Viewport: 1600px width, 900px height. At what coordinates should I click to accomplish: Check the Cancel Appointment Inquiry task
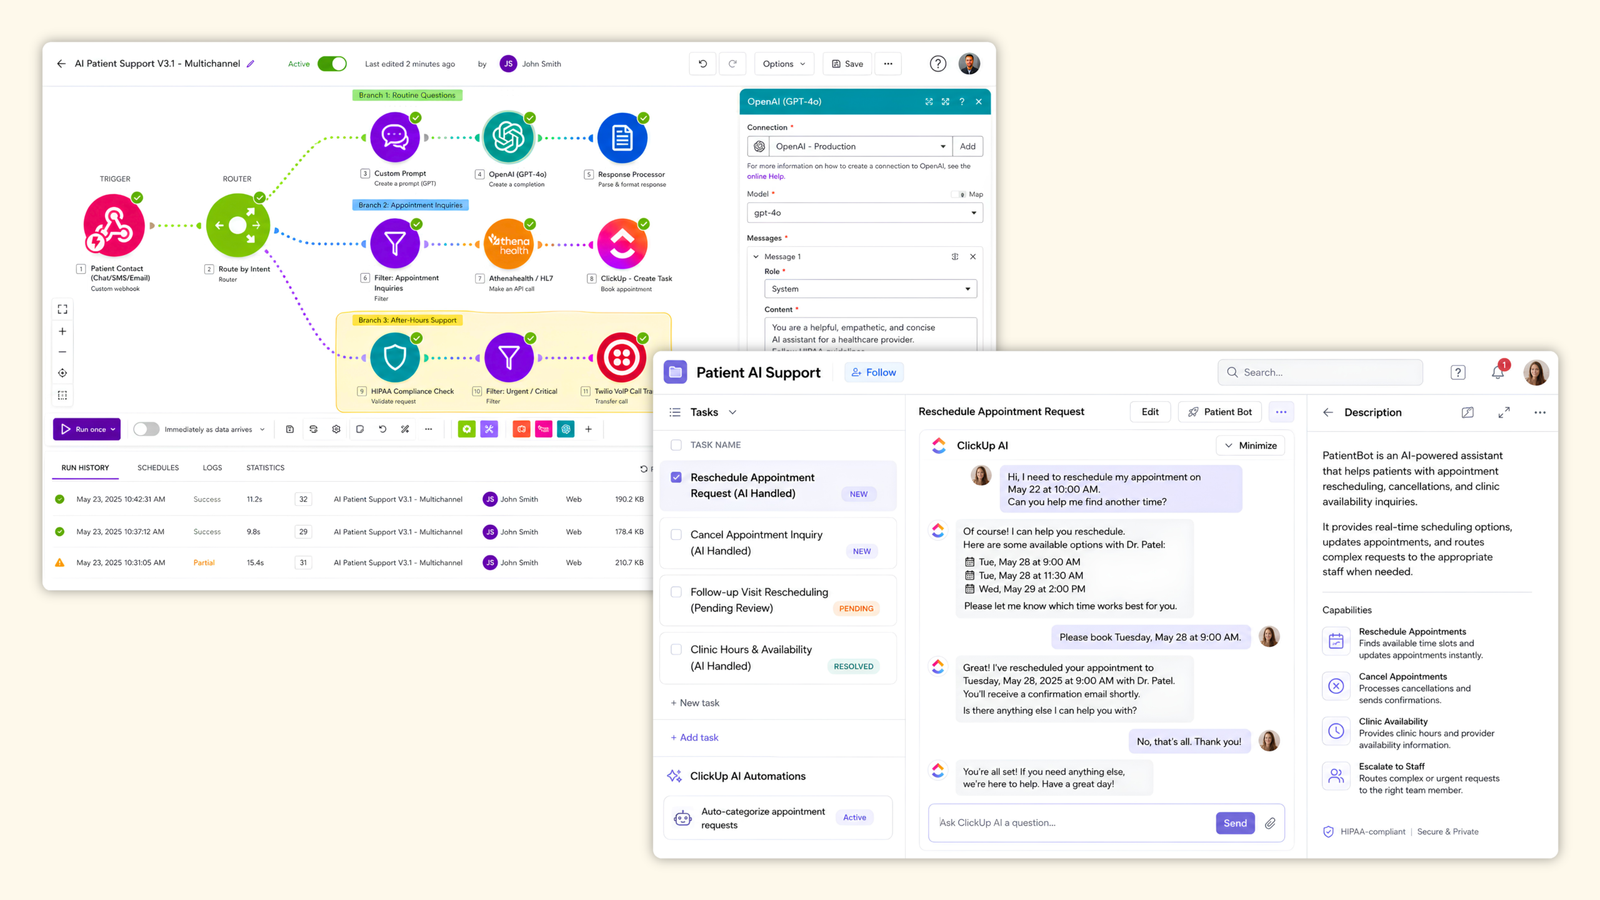[676, 535]
